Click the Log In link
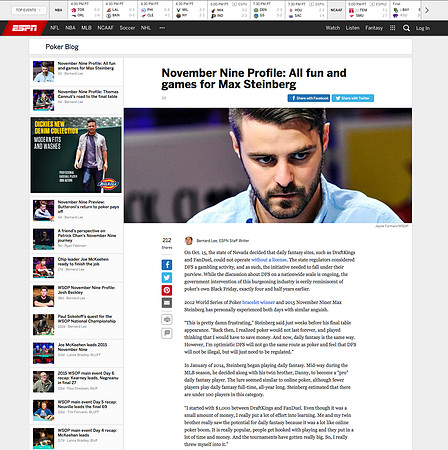Image resolution: width=448 pixels, height=450 pixels. [423, 28]
